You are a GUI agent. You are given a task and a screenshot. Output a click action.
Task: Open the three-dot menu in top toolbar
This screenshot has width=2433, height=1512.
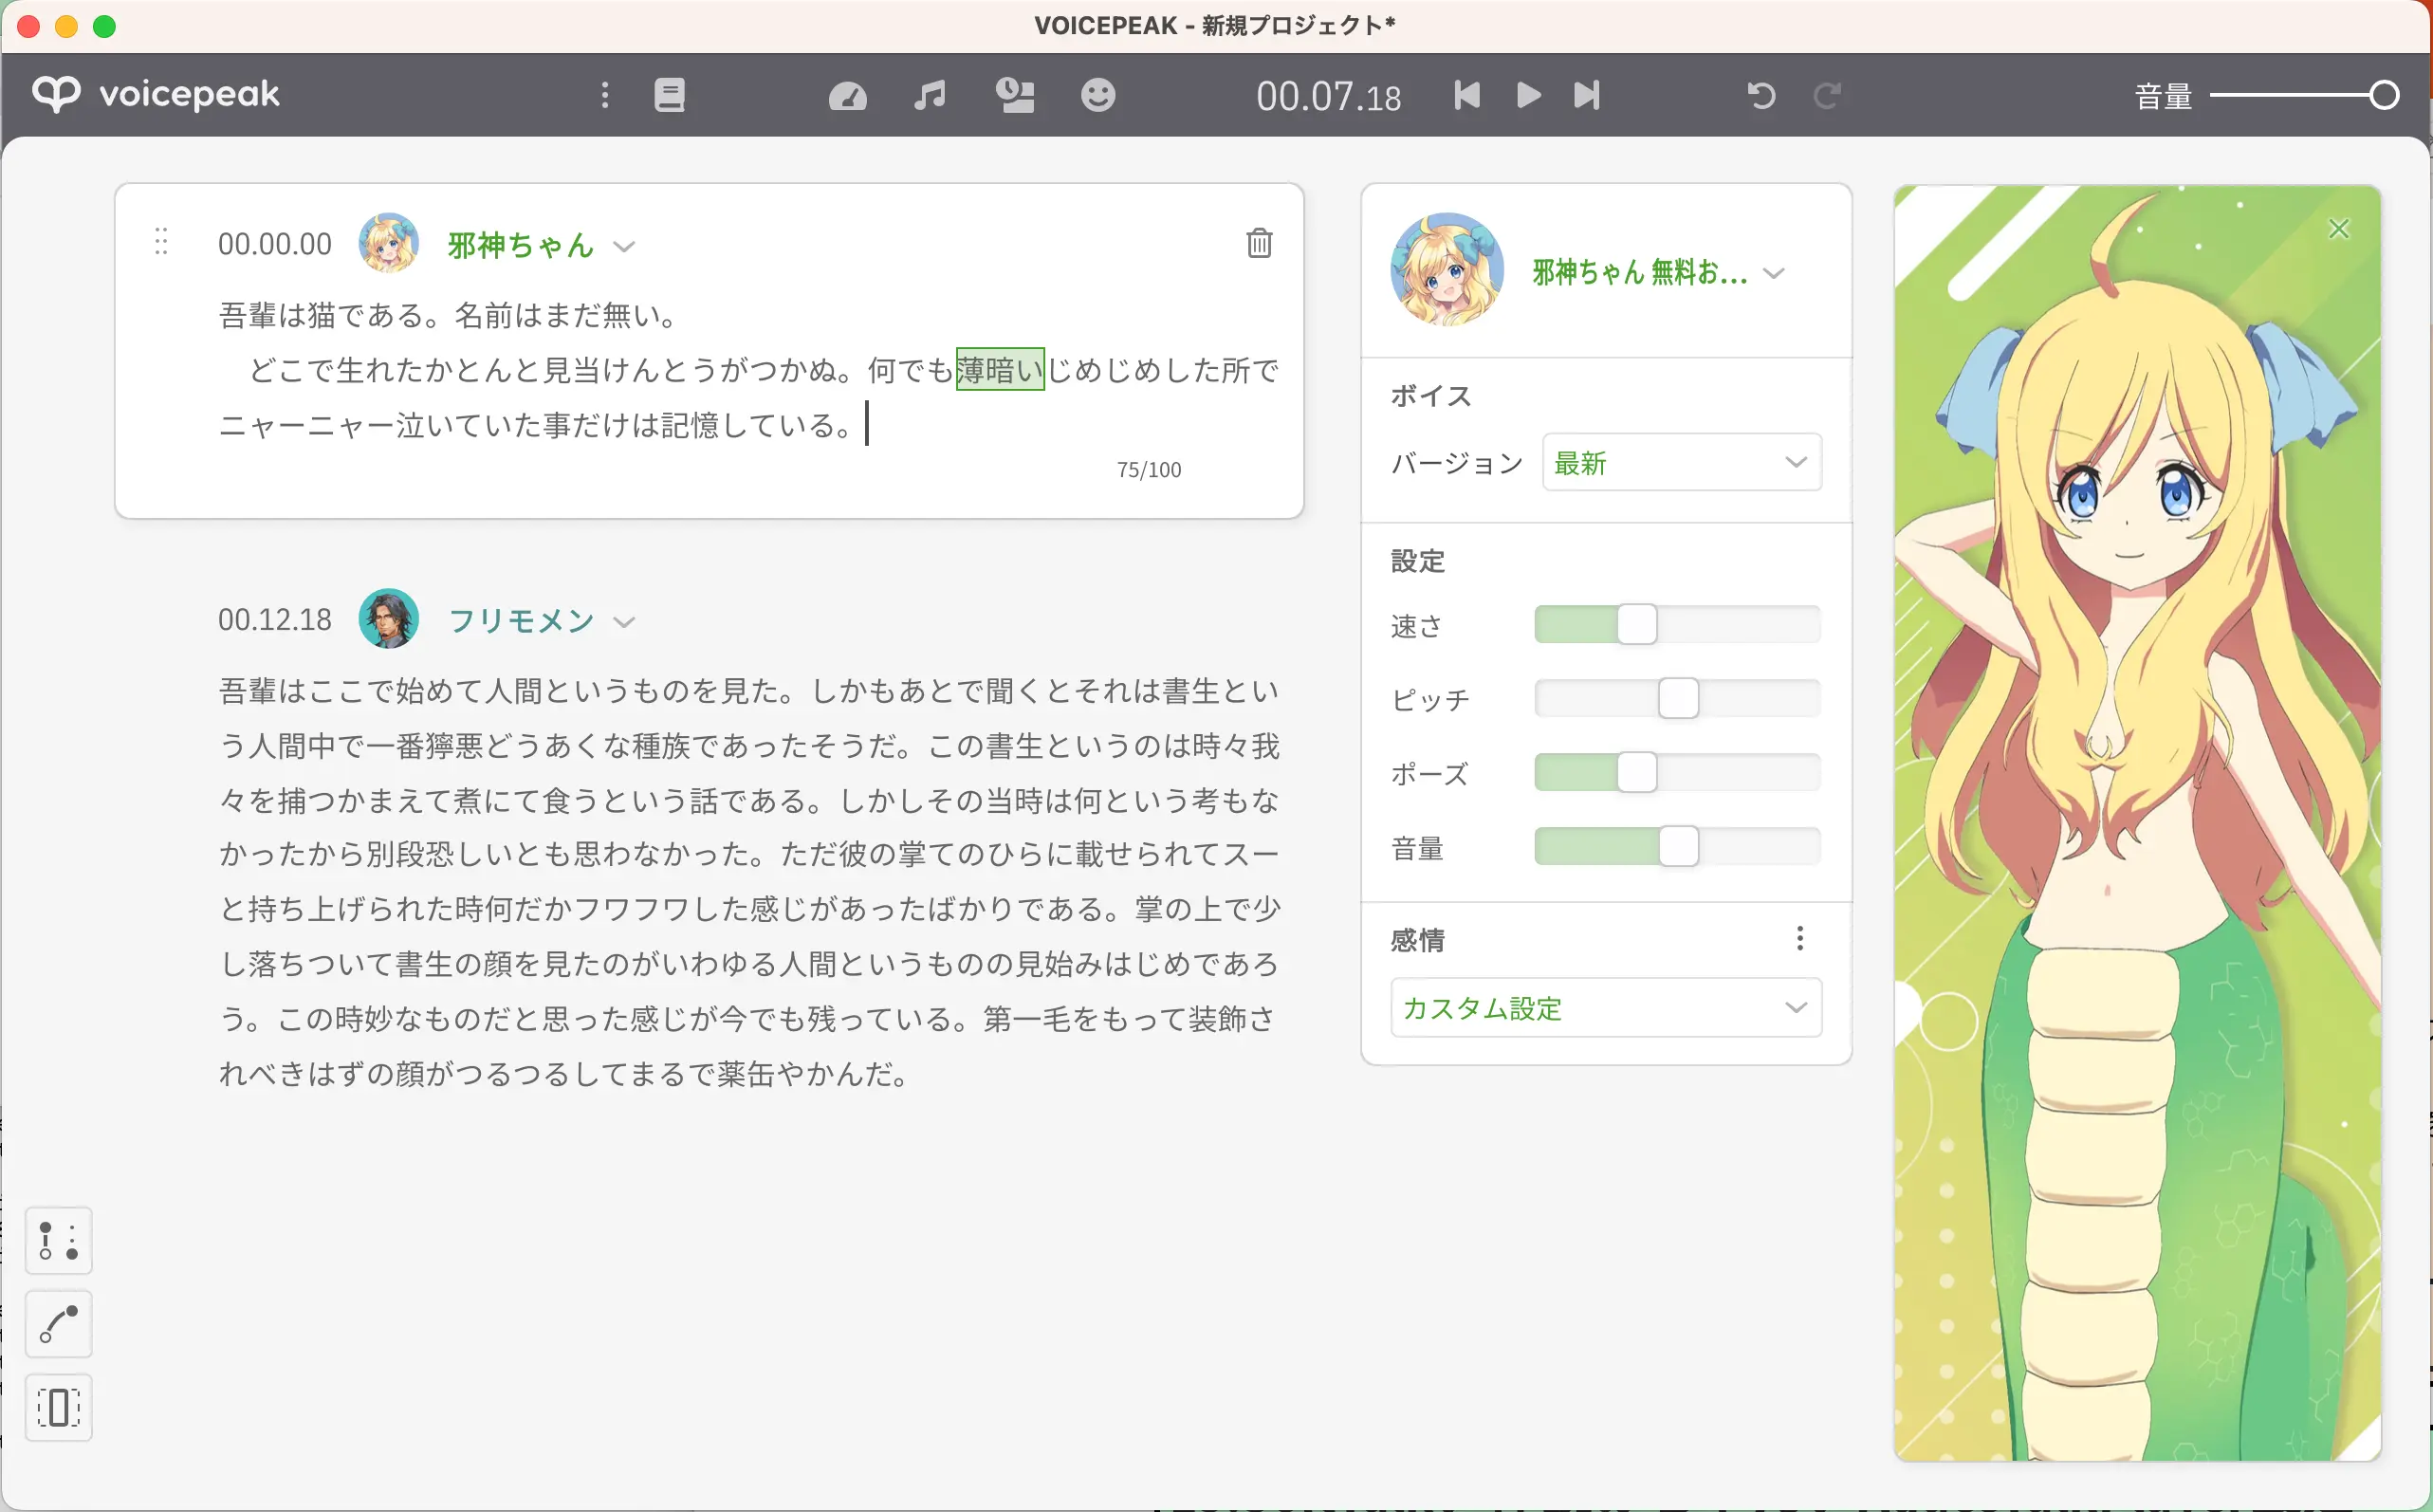(x=605, y=95)
